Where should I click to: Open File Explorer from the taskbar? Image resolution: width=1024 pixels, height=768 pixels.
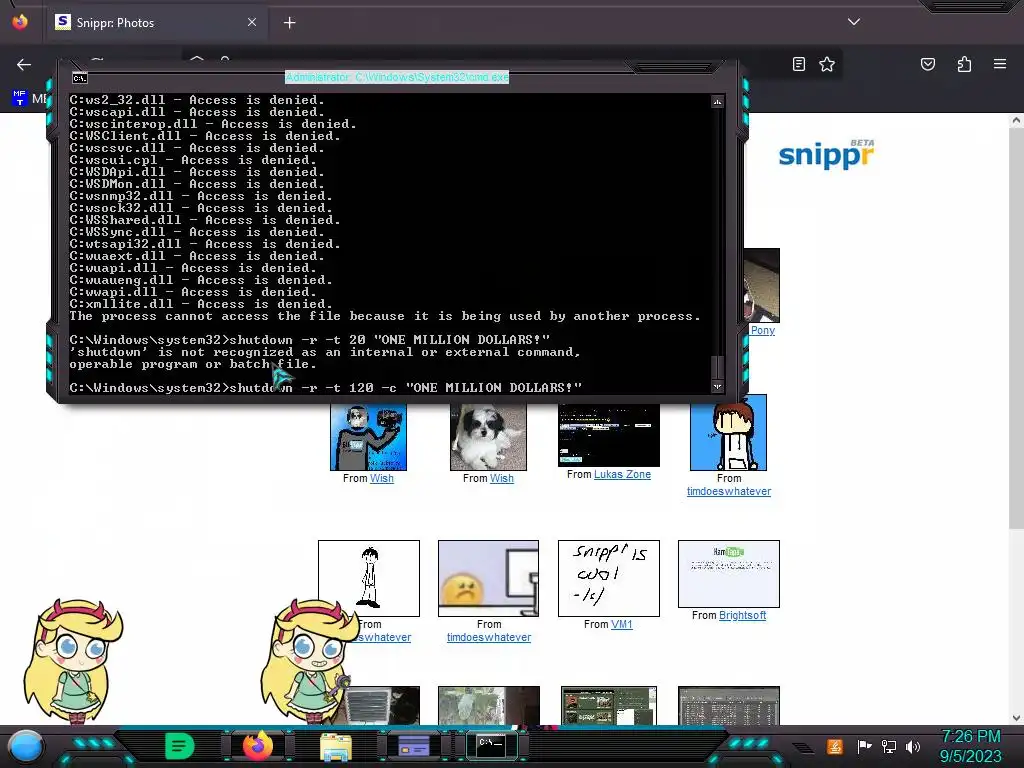[336, 746]
